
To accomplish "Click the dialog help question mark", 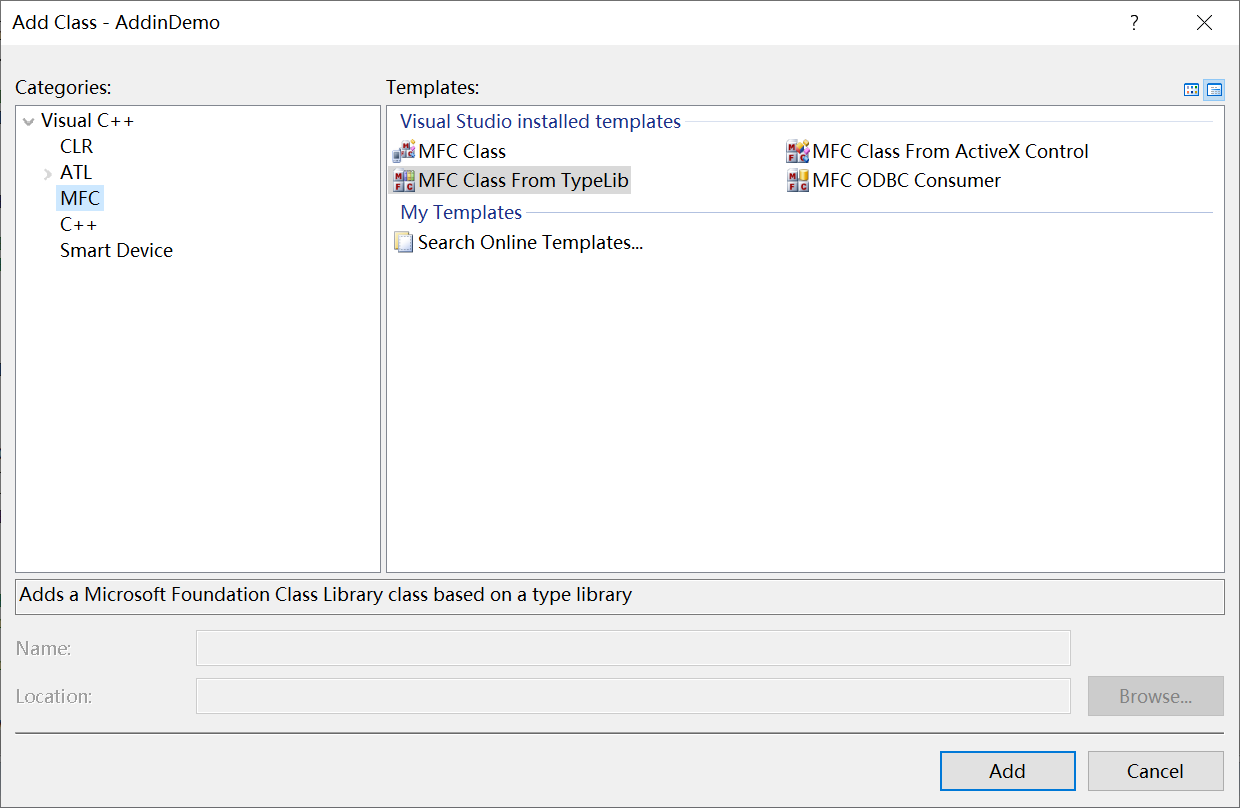I will [1134, 22].
